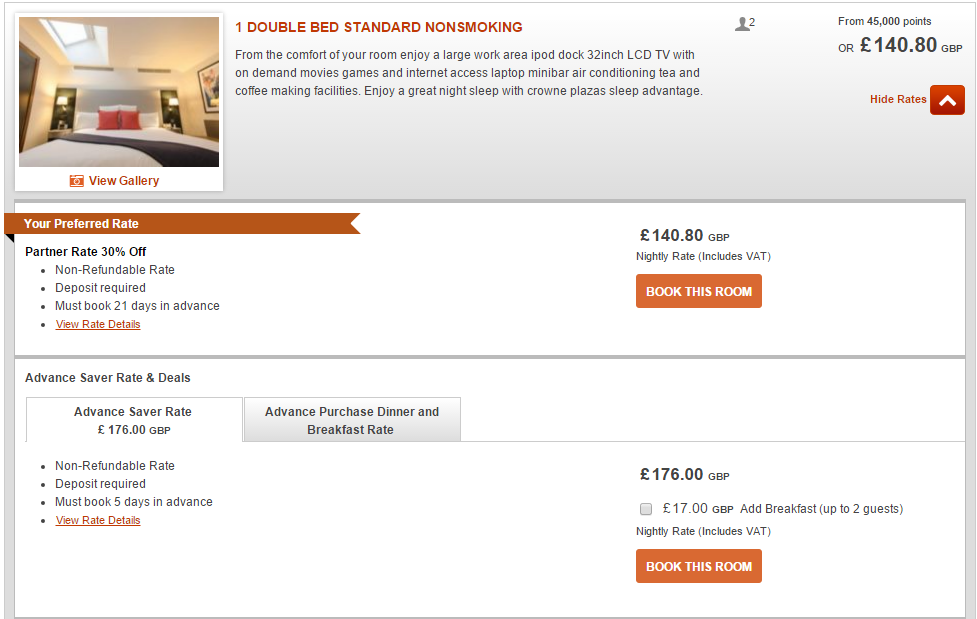Screen dimensions: 977x619
Task: Switch to Advance Purchase Dinner and Breakfast Rate tab
Action: pyautogui.click(x=352, y=420)
